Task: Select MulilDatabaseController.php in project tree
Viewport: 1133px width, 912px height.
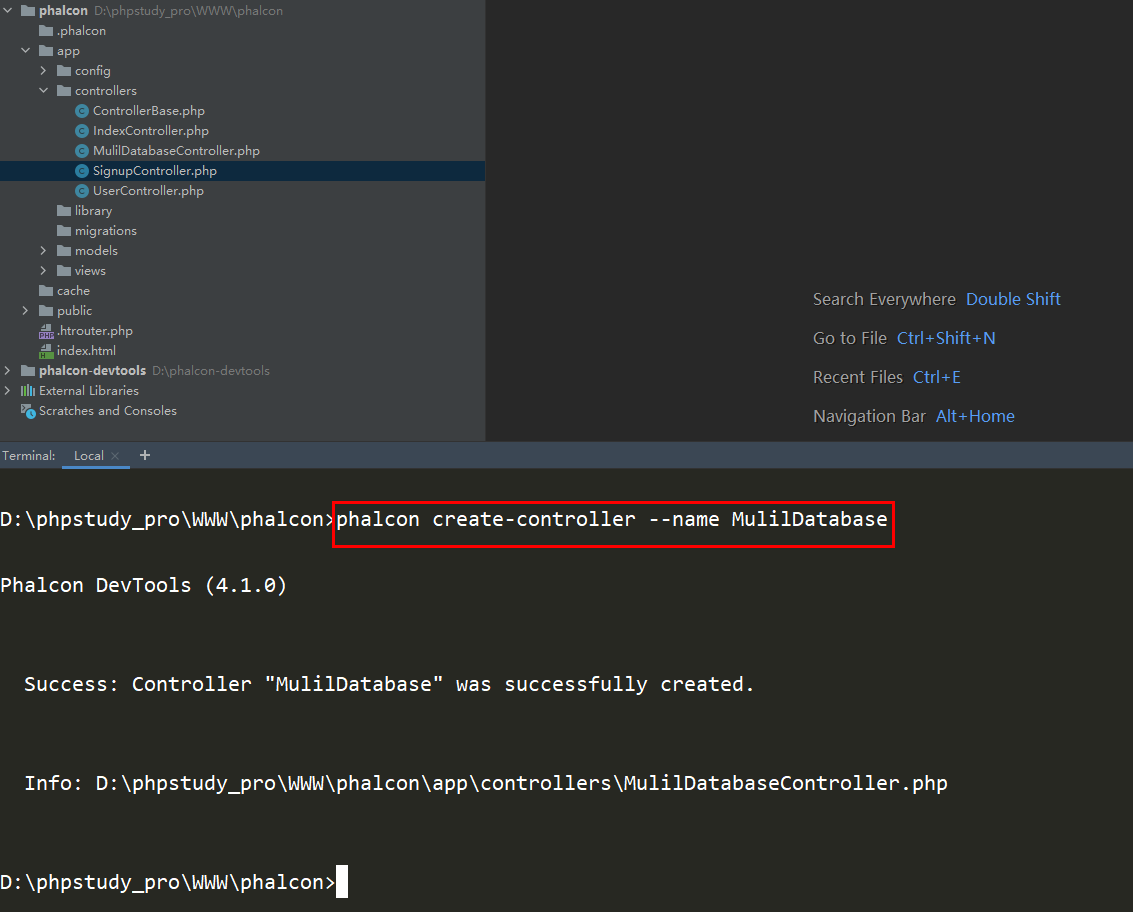Action: coord(176,151)
